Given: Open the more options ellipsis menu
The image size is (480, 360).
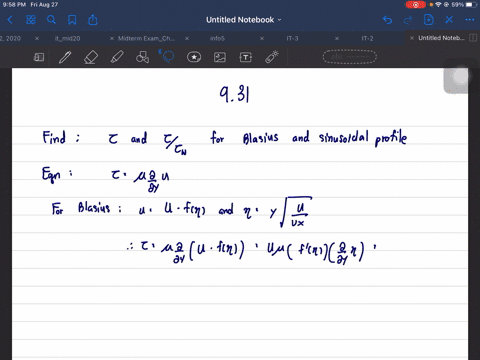Looking at the screenshot, I should (470, 20).
